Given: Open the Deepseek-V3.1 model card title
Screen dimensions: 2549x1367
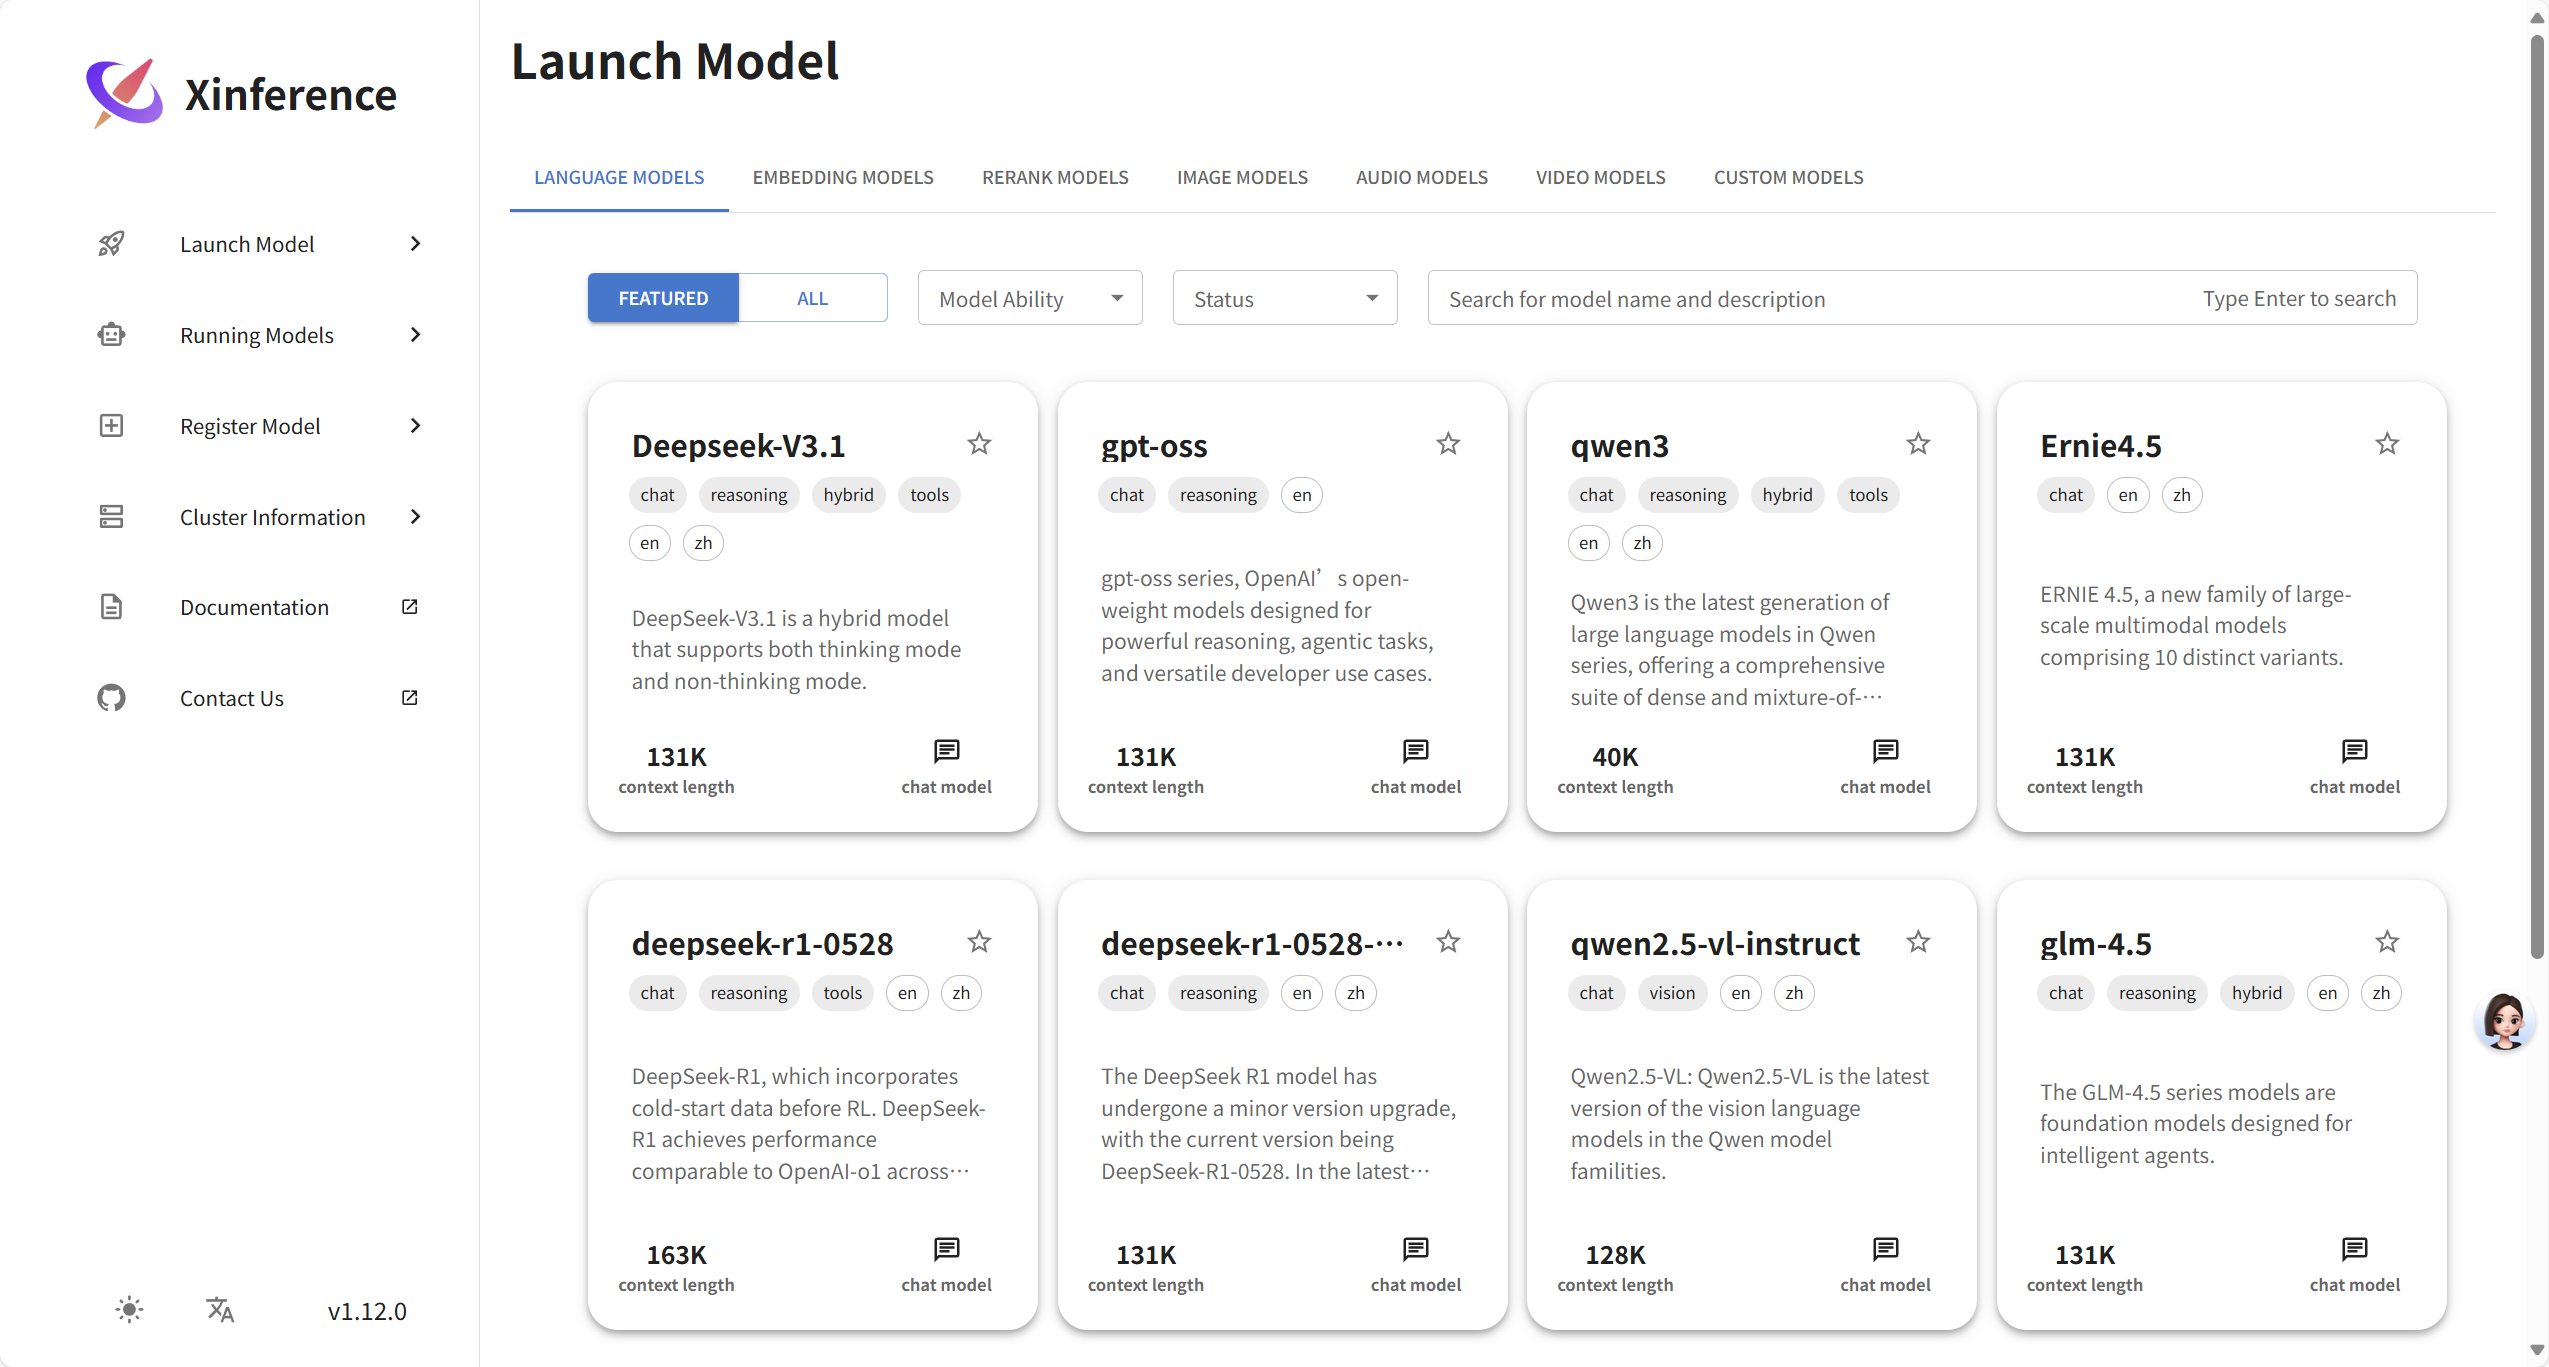Looking at the screenshot, I should click(738, 446).
